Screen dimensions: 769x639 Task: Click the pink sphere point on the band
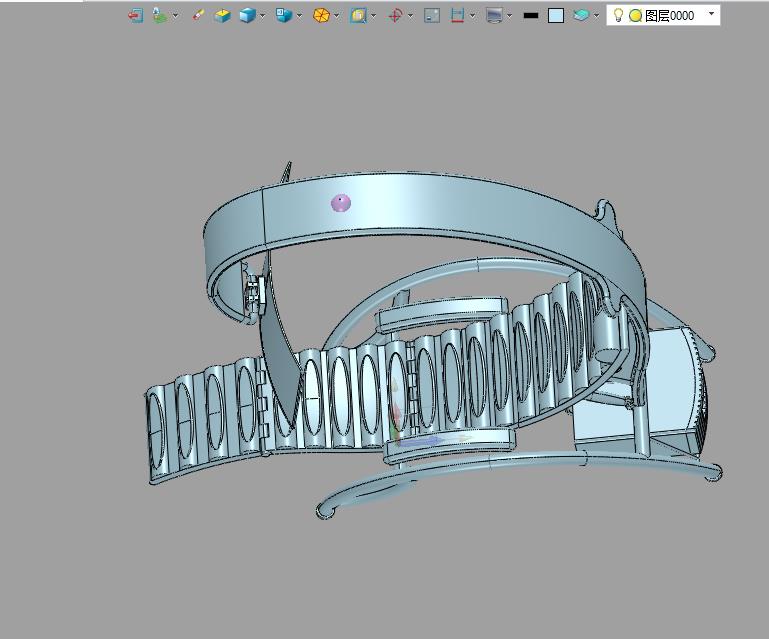coord(341,203)
